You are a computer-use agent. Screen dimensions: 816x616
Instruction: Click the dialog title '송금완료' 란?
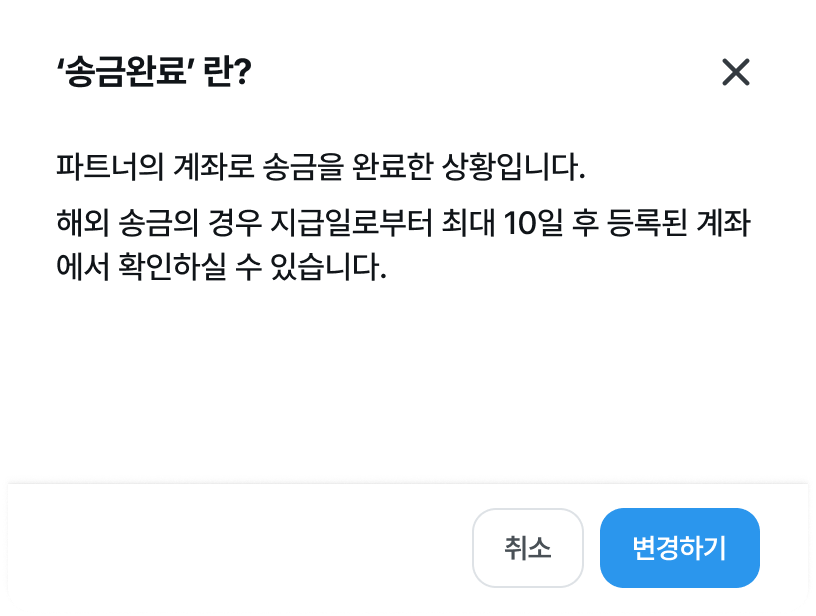click(x=153, y=73)
